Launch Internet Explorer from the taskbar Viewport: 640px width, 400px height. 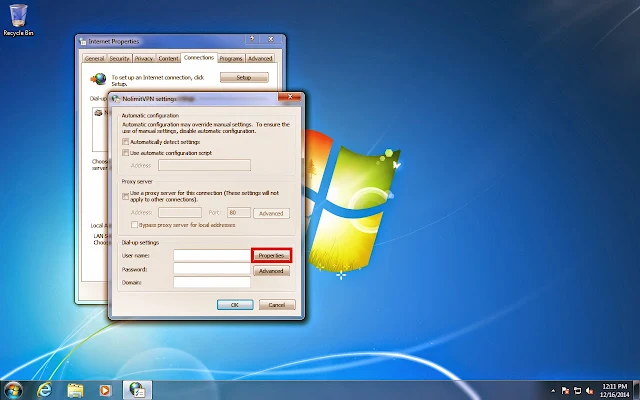click(x=44, y=390)
